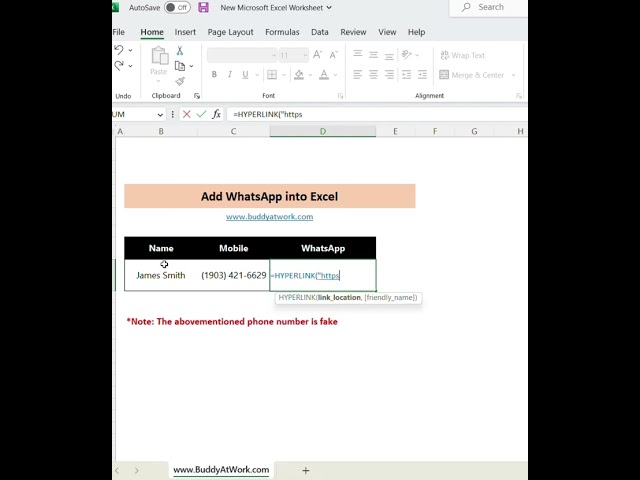640x480 pixels.
Task: Click the Middle Align icon
Action: 373,54
